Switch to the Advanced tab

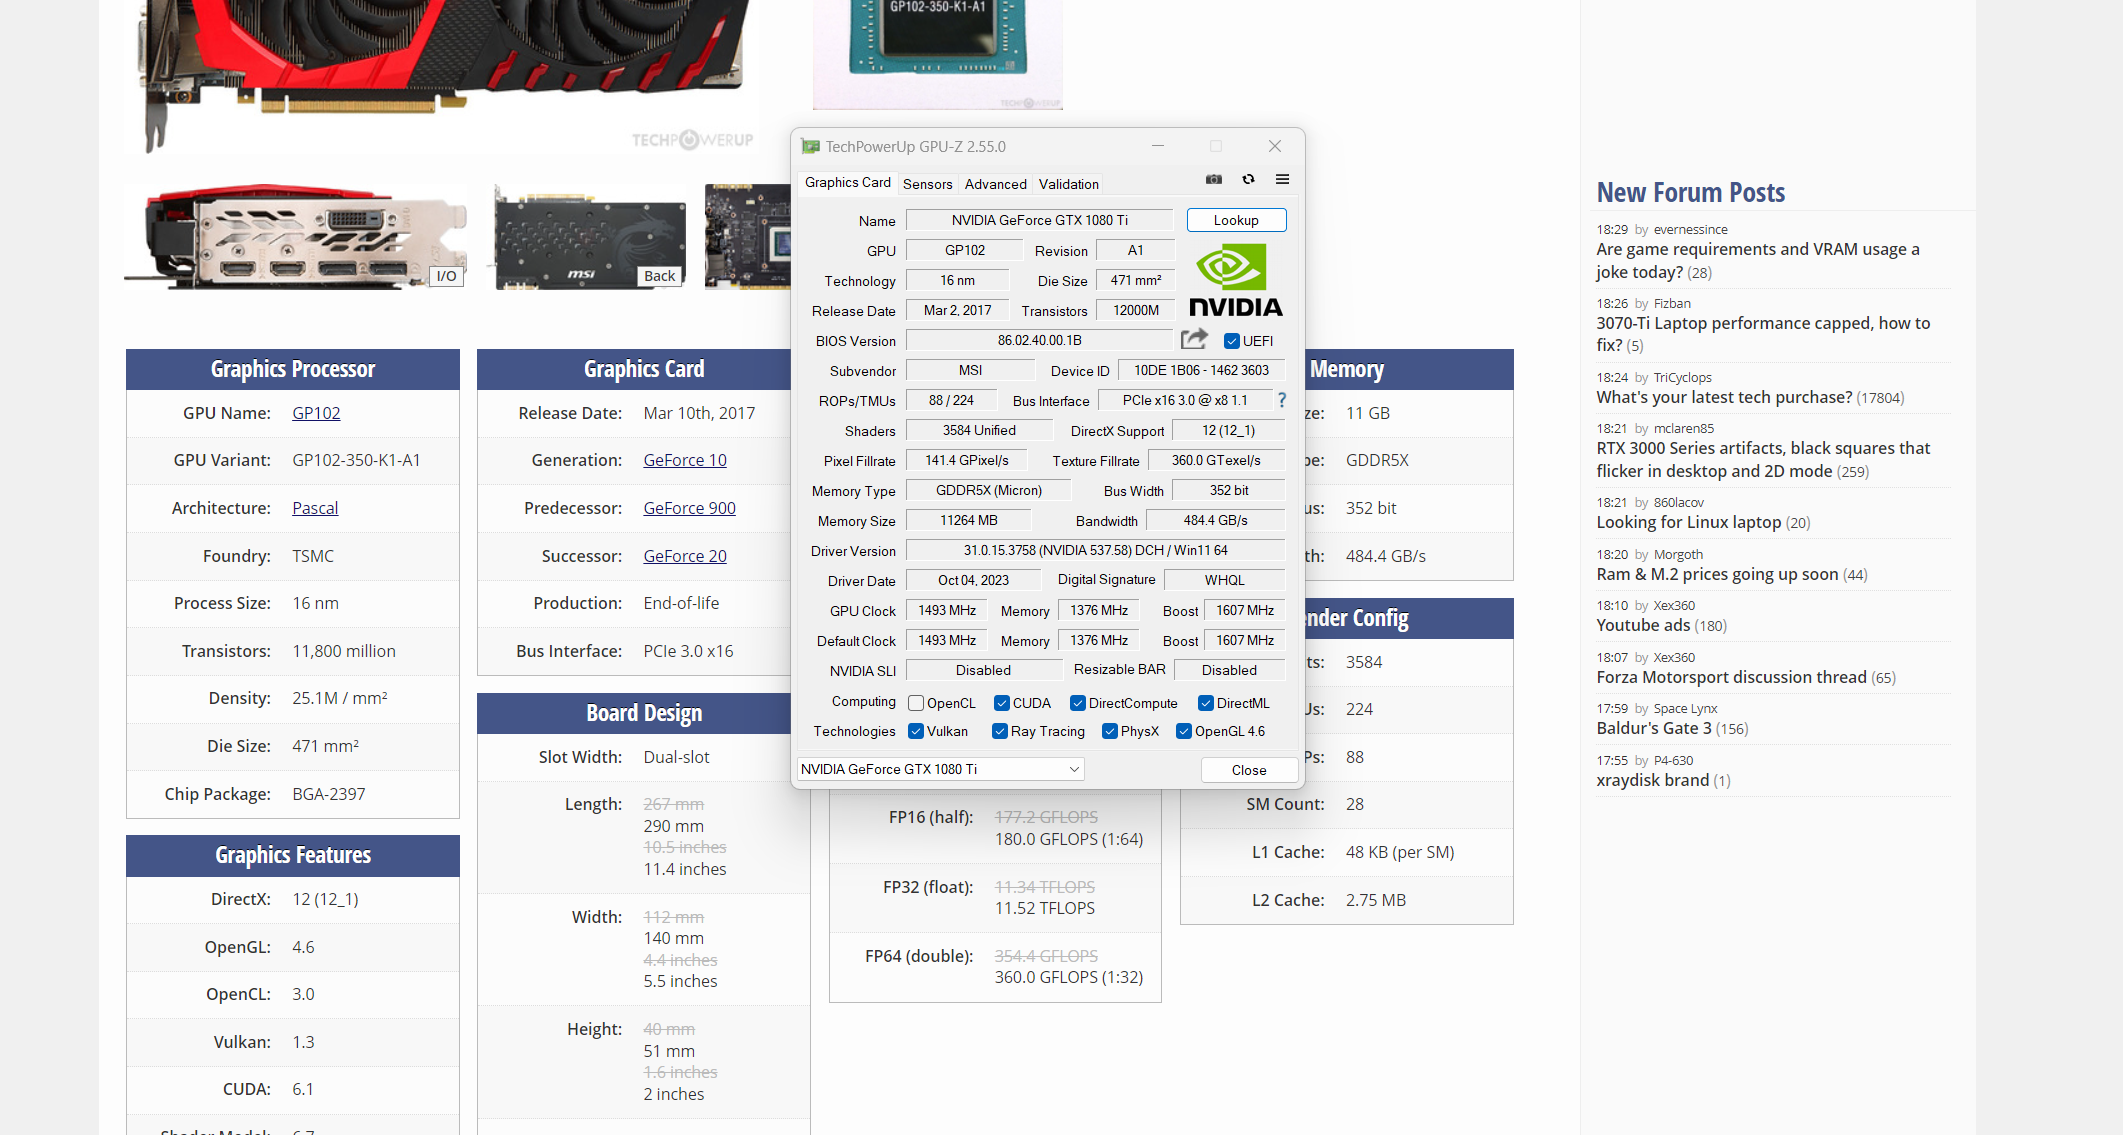pyautogui.click(x=995, y=184)
